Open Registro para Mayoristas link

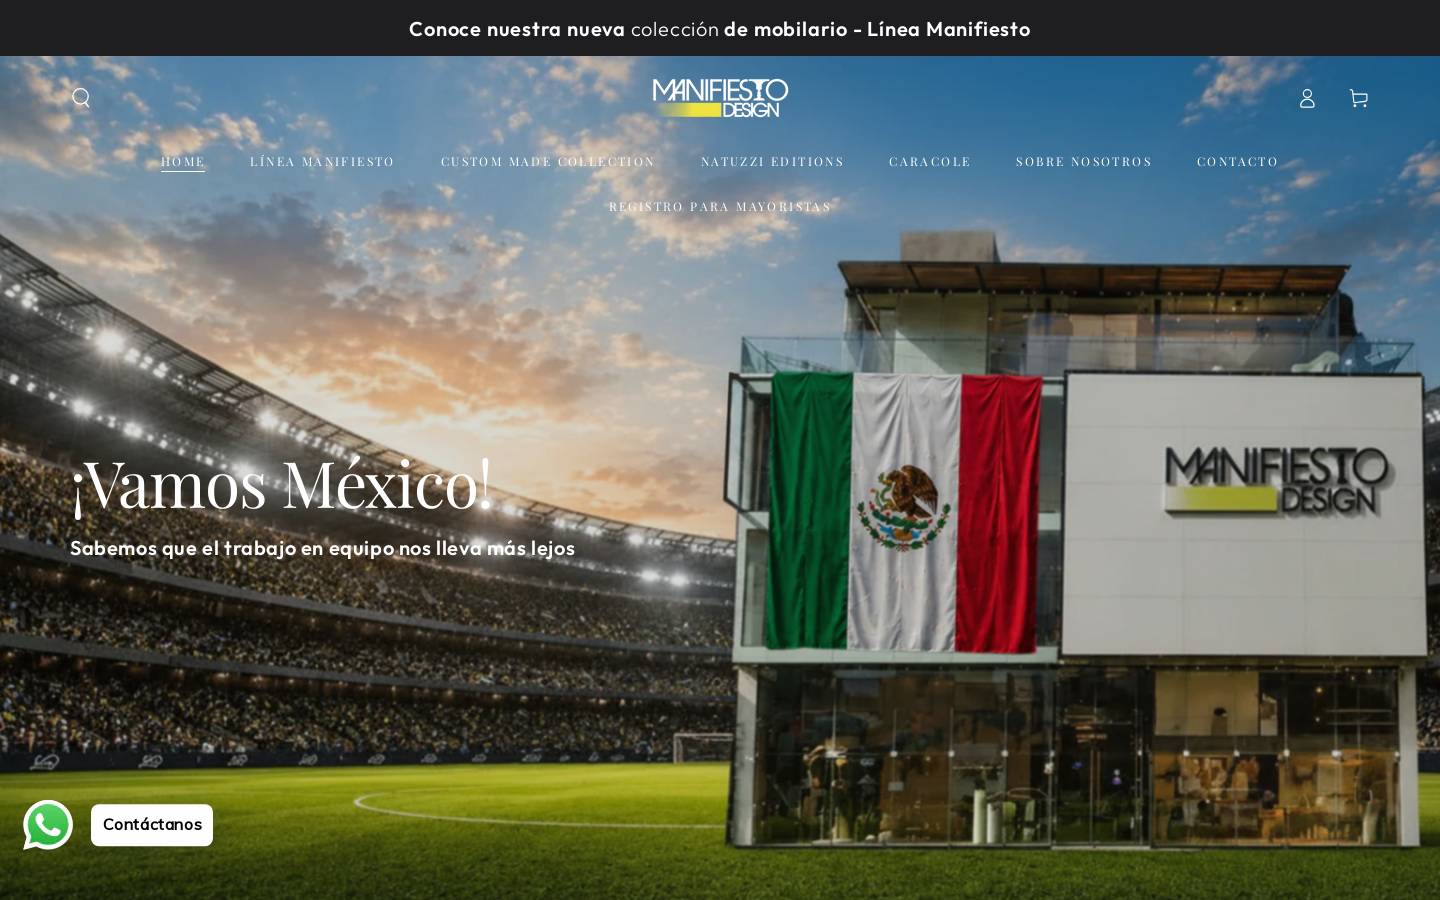[720, 207]
